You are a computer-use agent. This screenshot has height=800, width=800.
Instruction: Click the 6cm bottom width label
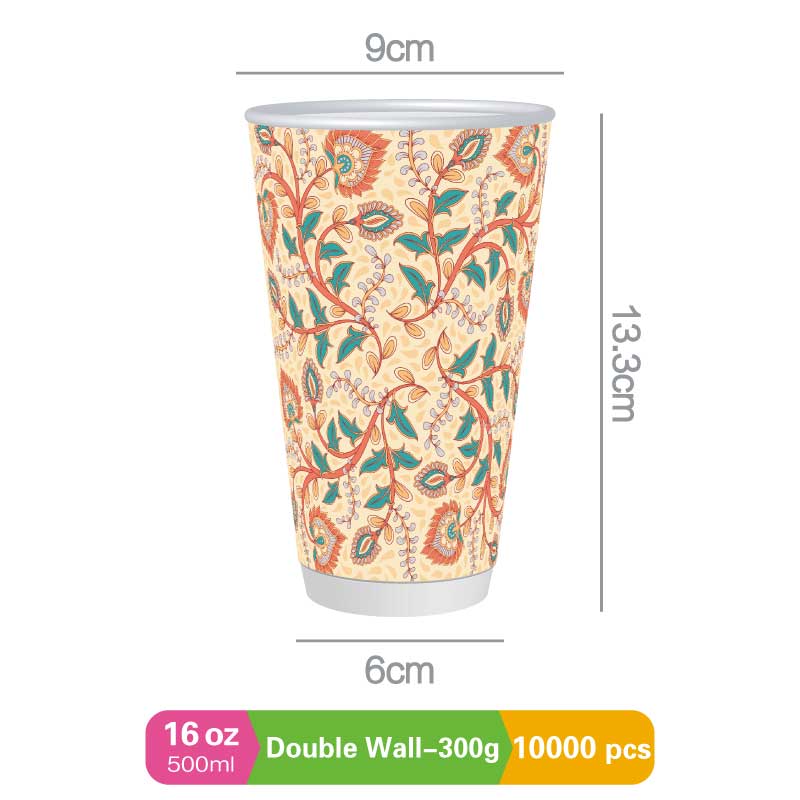pos(399,670)
